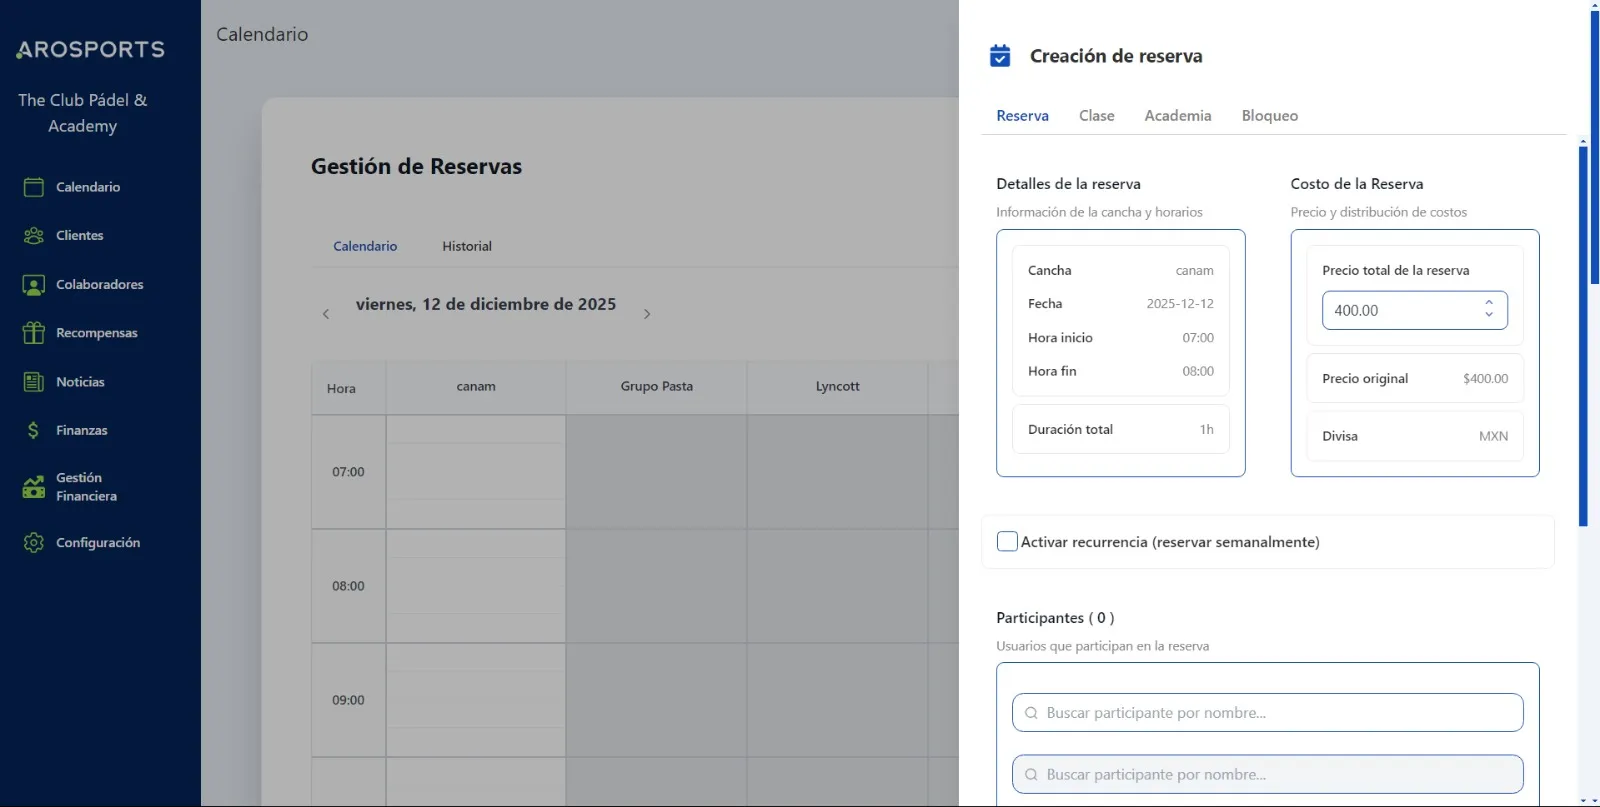This screenshot has width=1600, height=807.
Task: Go to previous day with left arrow
Action: pos(326,314)
